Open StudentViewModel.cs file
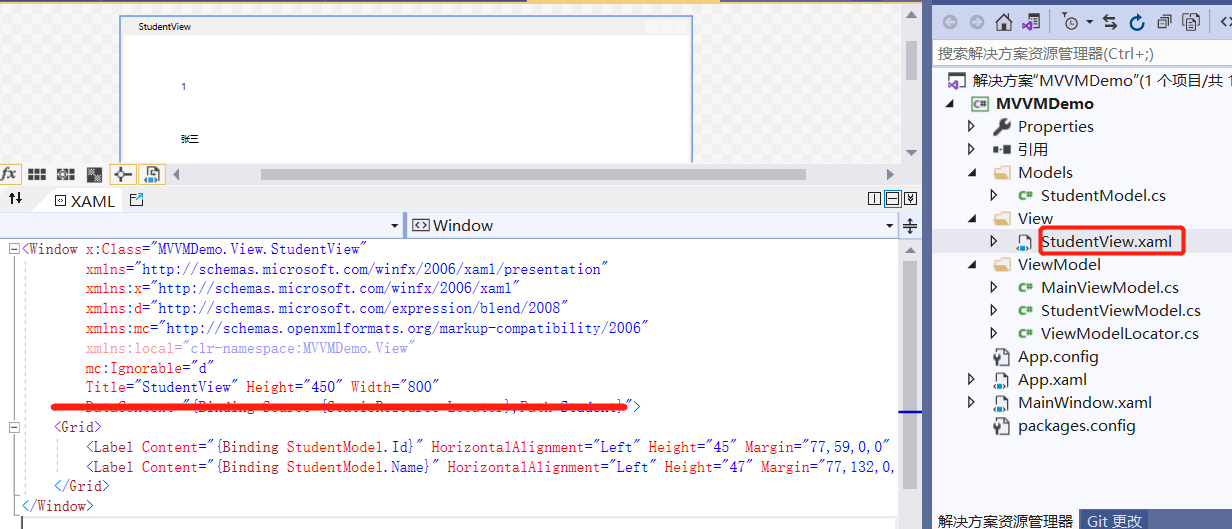 pos(1120,310)
